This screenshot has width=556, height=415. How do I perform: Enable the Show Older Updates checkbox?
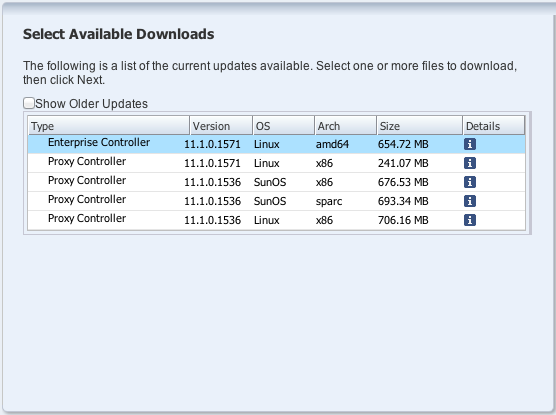29,103
